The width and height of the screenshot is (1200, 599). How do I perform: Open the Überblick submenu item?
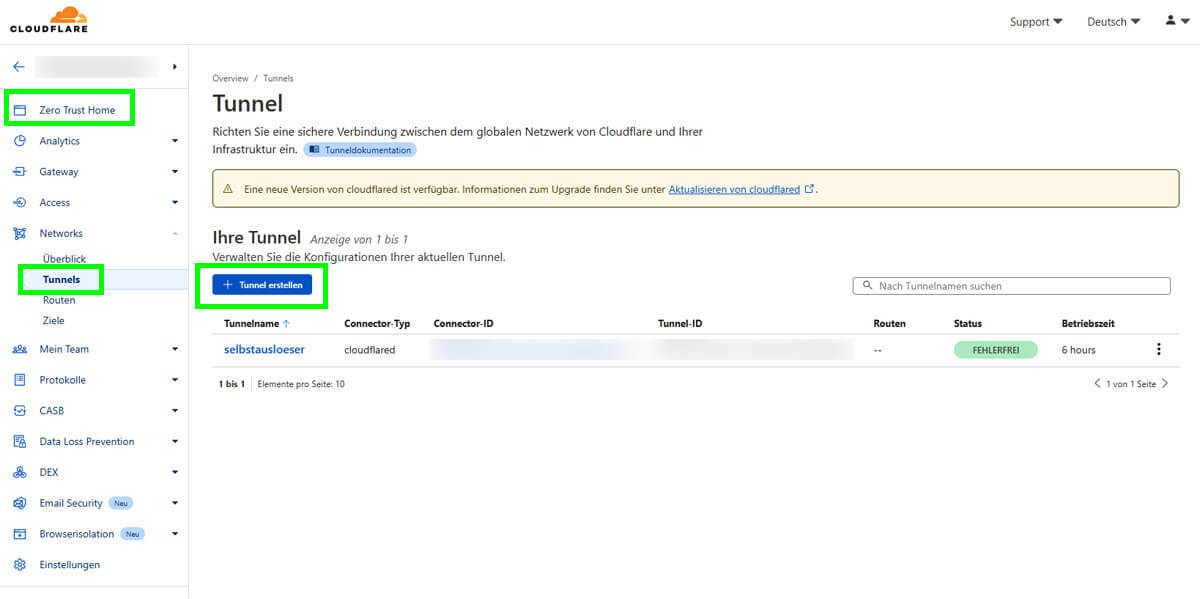tap(64, 259)
